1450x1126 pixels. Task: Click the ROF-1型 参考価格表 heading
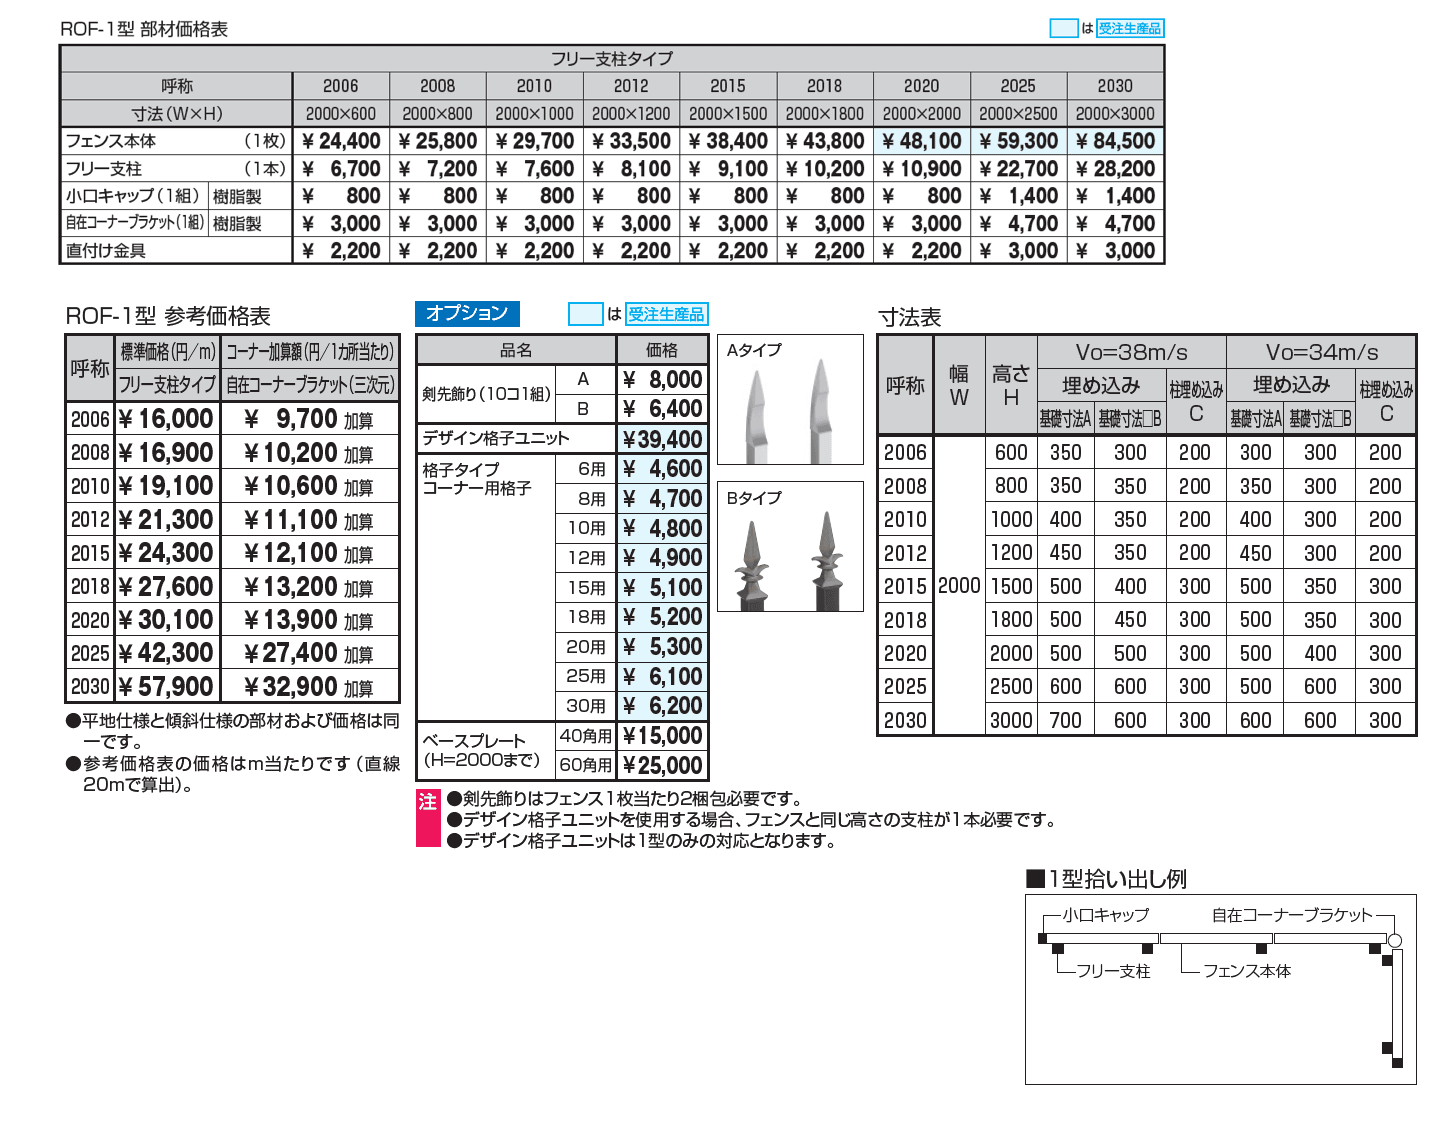click(x=170, y=313)
